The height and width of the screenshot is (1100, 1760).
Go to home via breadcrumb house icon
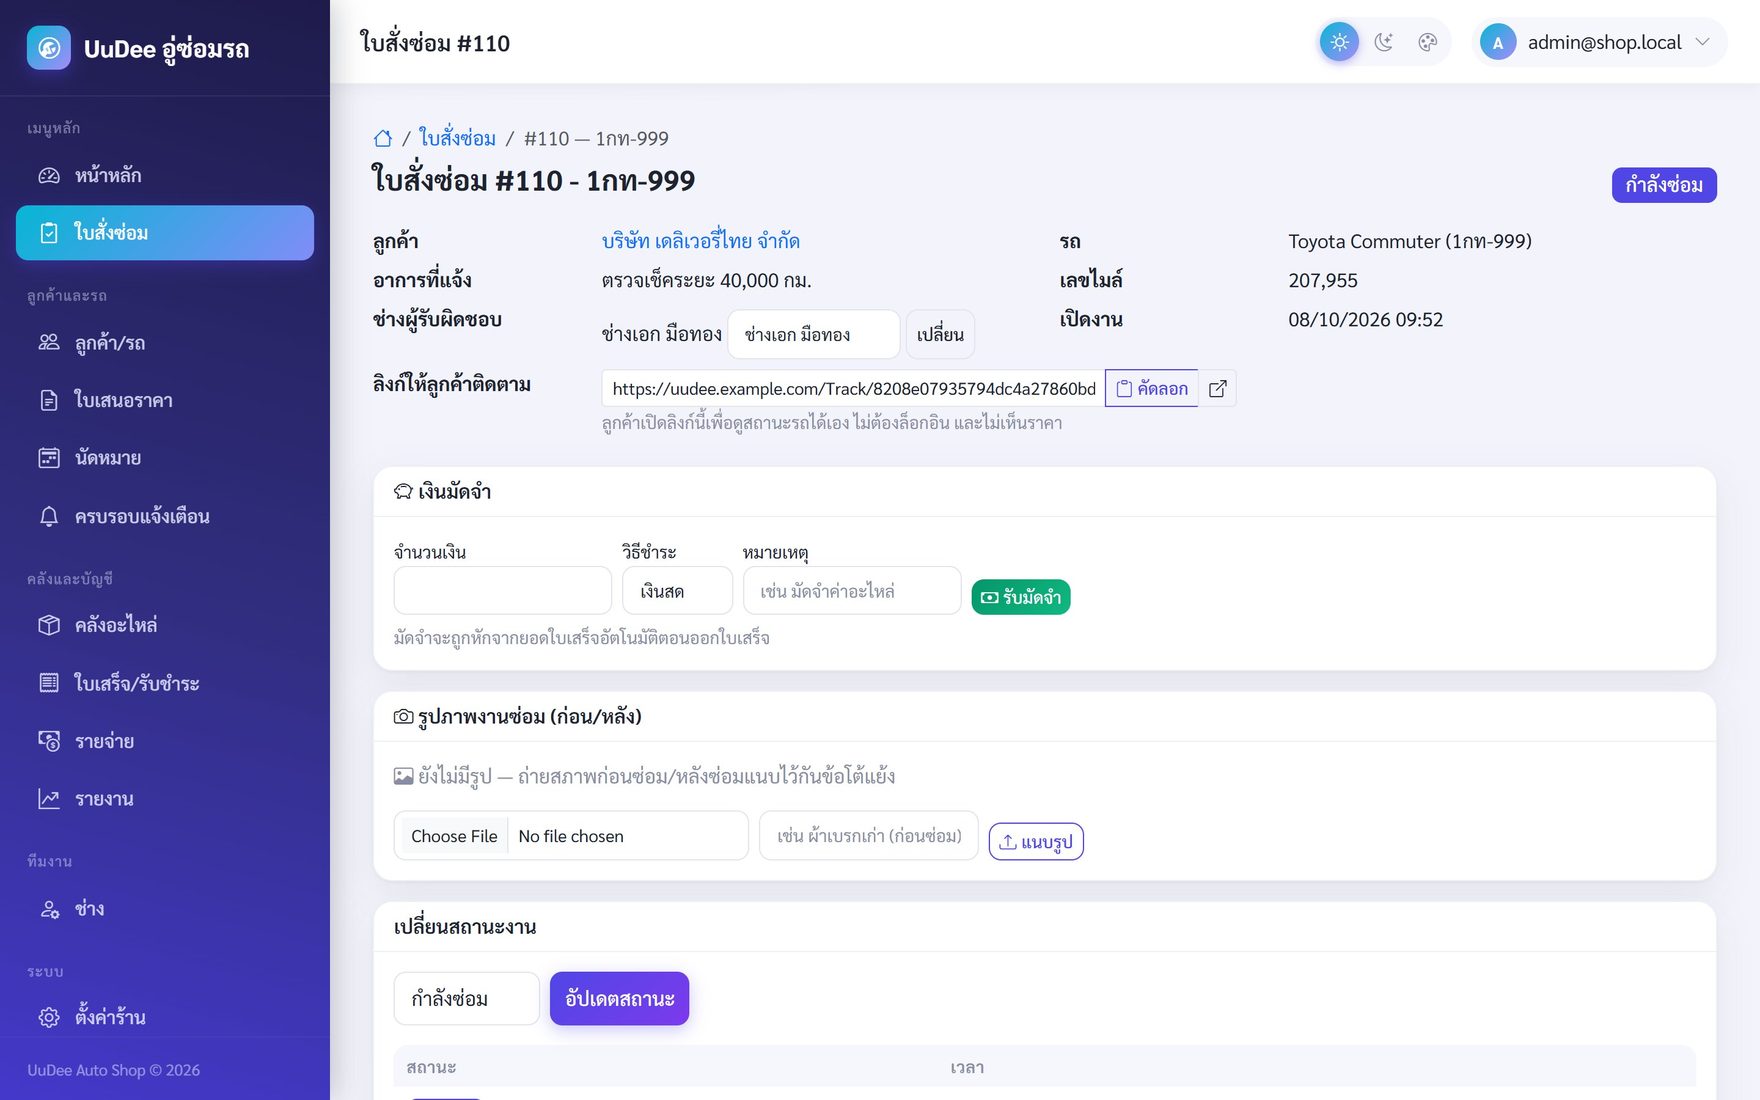coord(383,139)
